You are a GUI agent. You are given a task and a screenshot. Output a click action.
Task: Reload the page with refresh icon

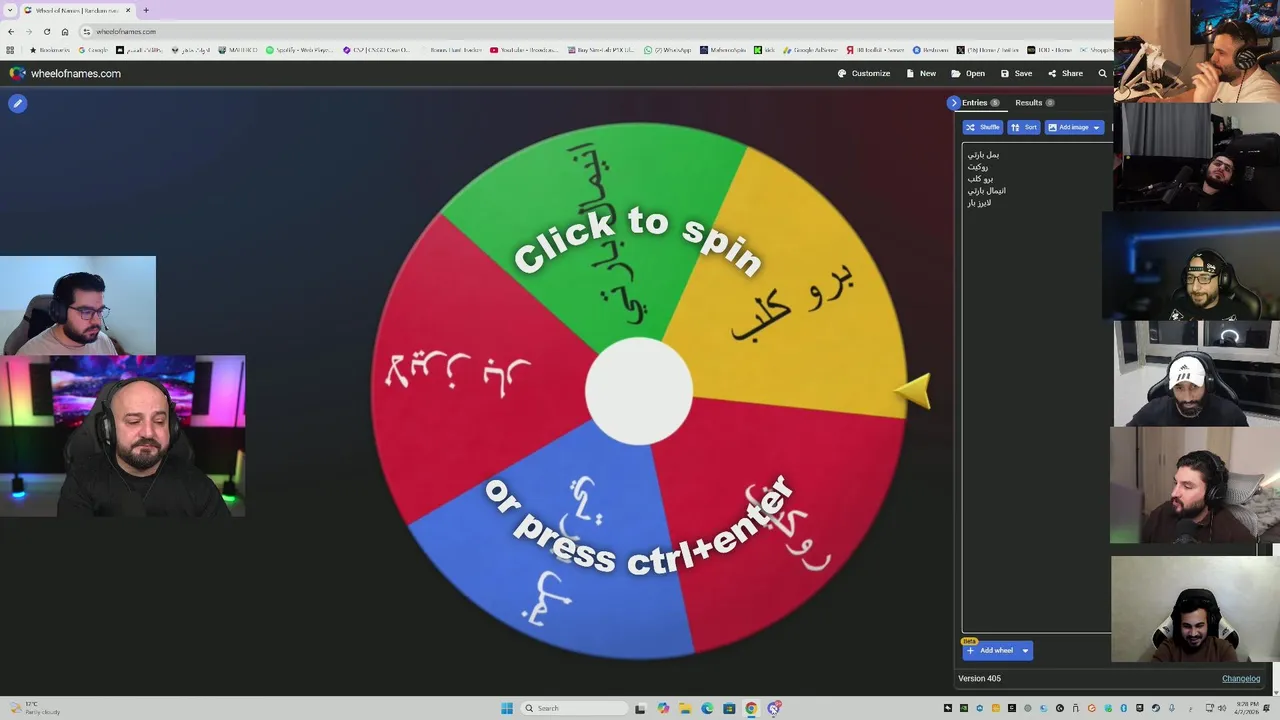(x=46, y=31)
